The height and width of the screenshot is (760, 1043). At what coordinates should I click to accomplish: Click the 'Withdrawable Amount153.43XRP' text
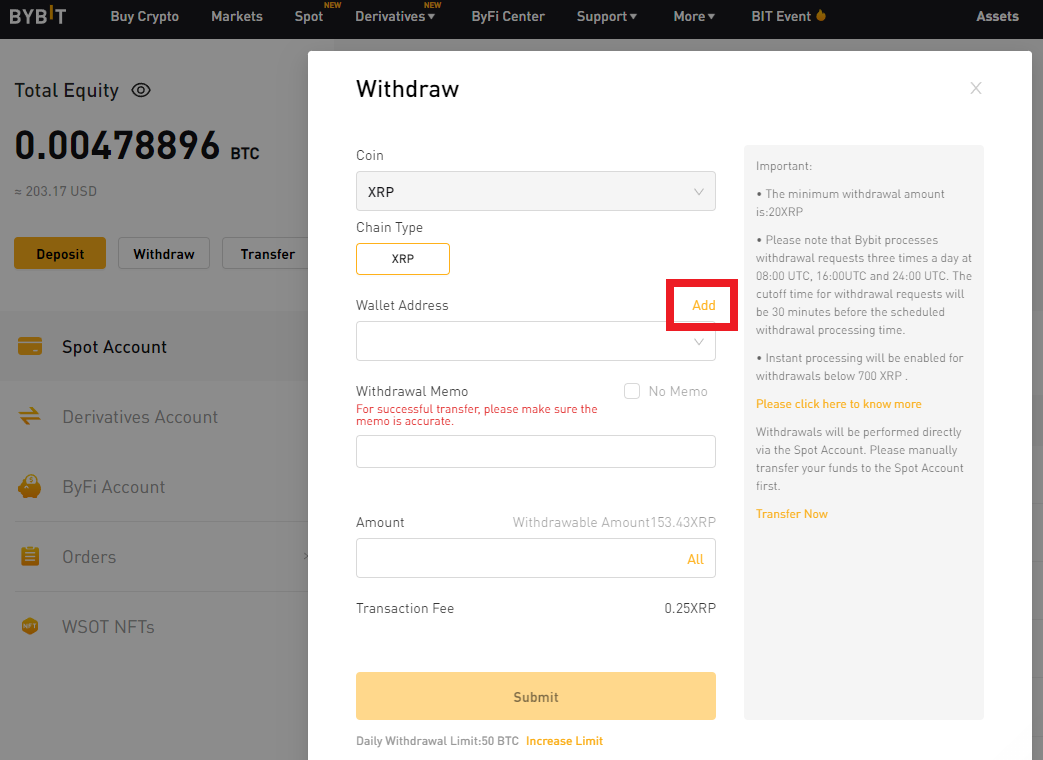pyautogui.click(x=614, y=522)
